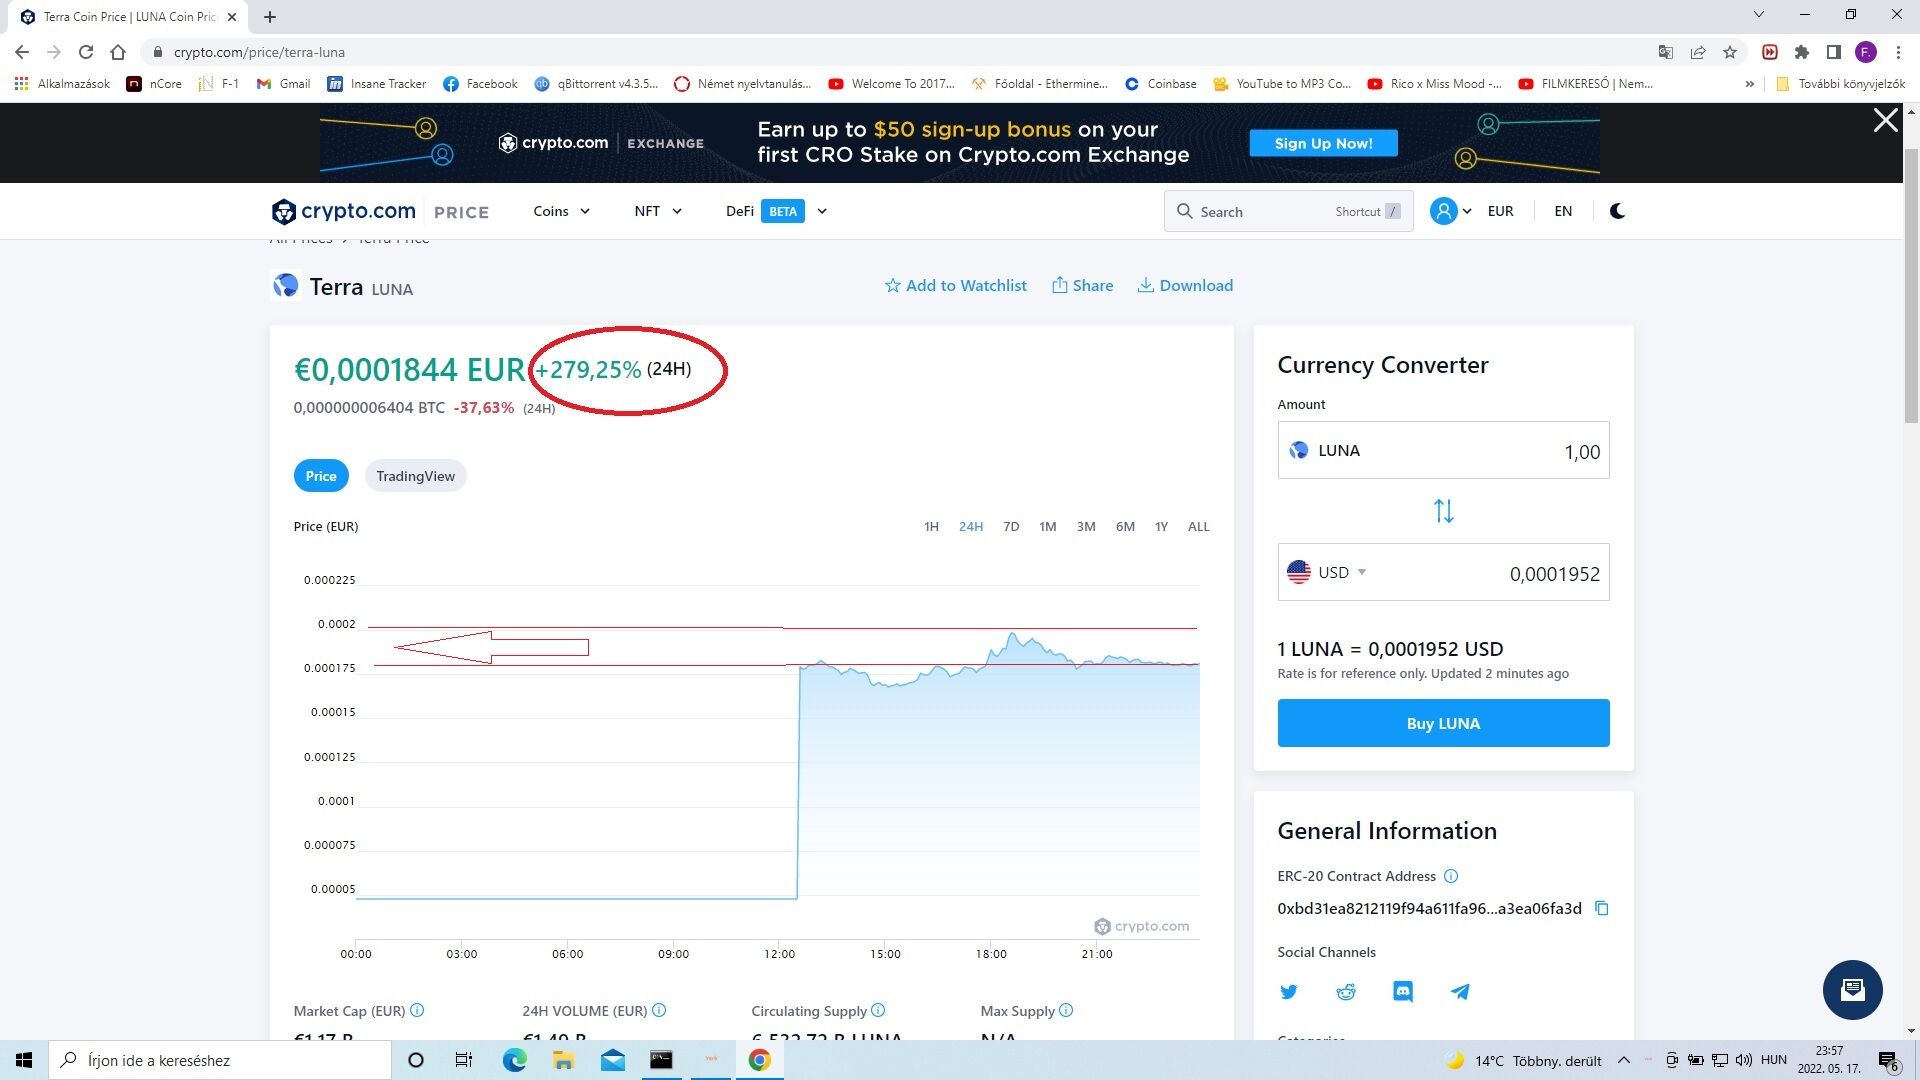This screenshot has width=1920, height=1080.
Task: Open Chrome side panel icon
Action: click(1834, 52)
